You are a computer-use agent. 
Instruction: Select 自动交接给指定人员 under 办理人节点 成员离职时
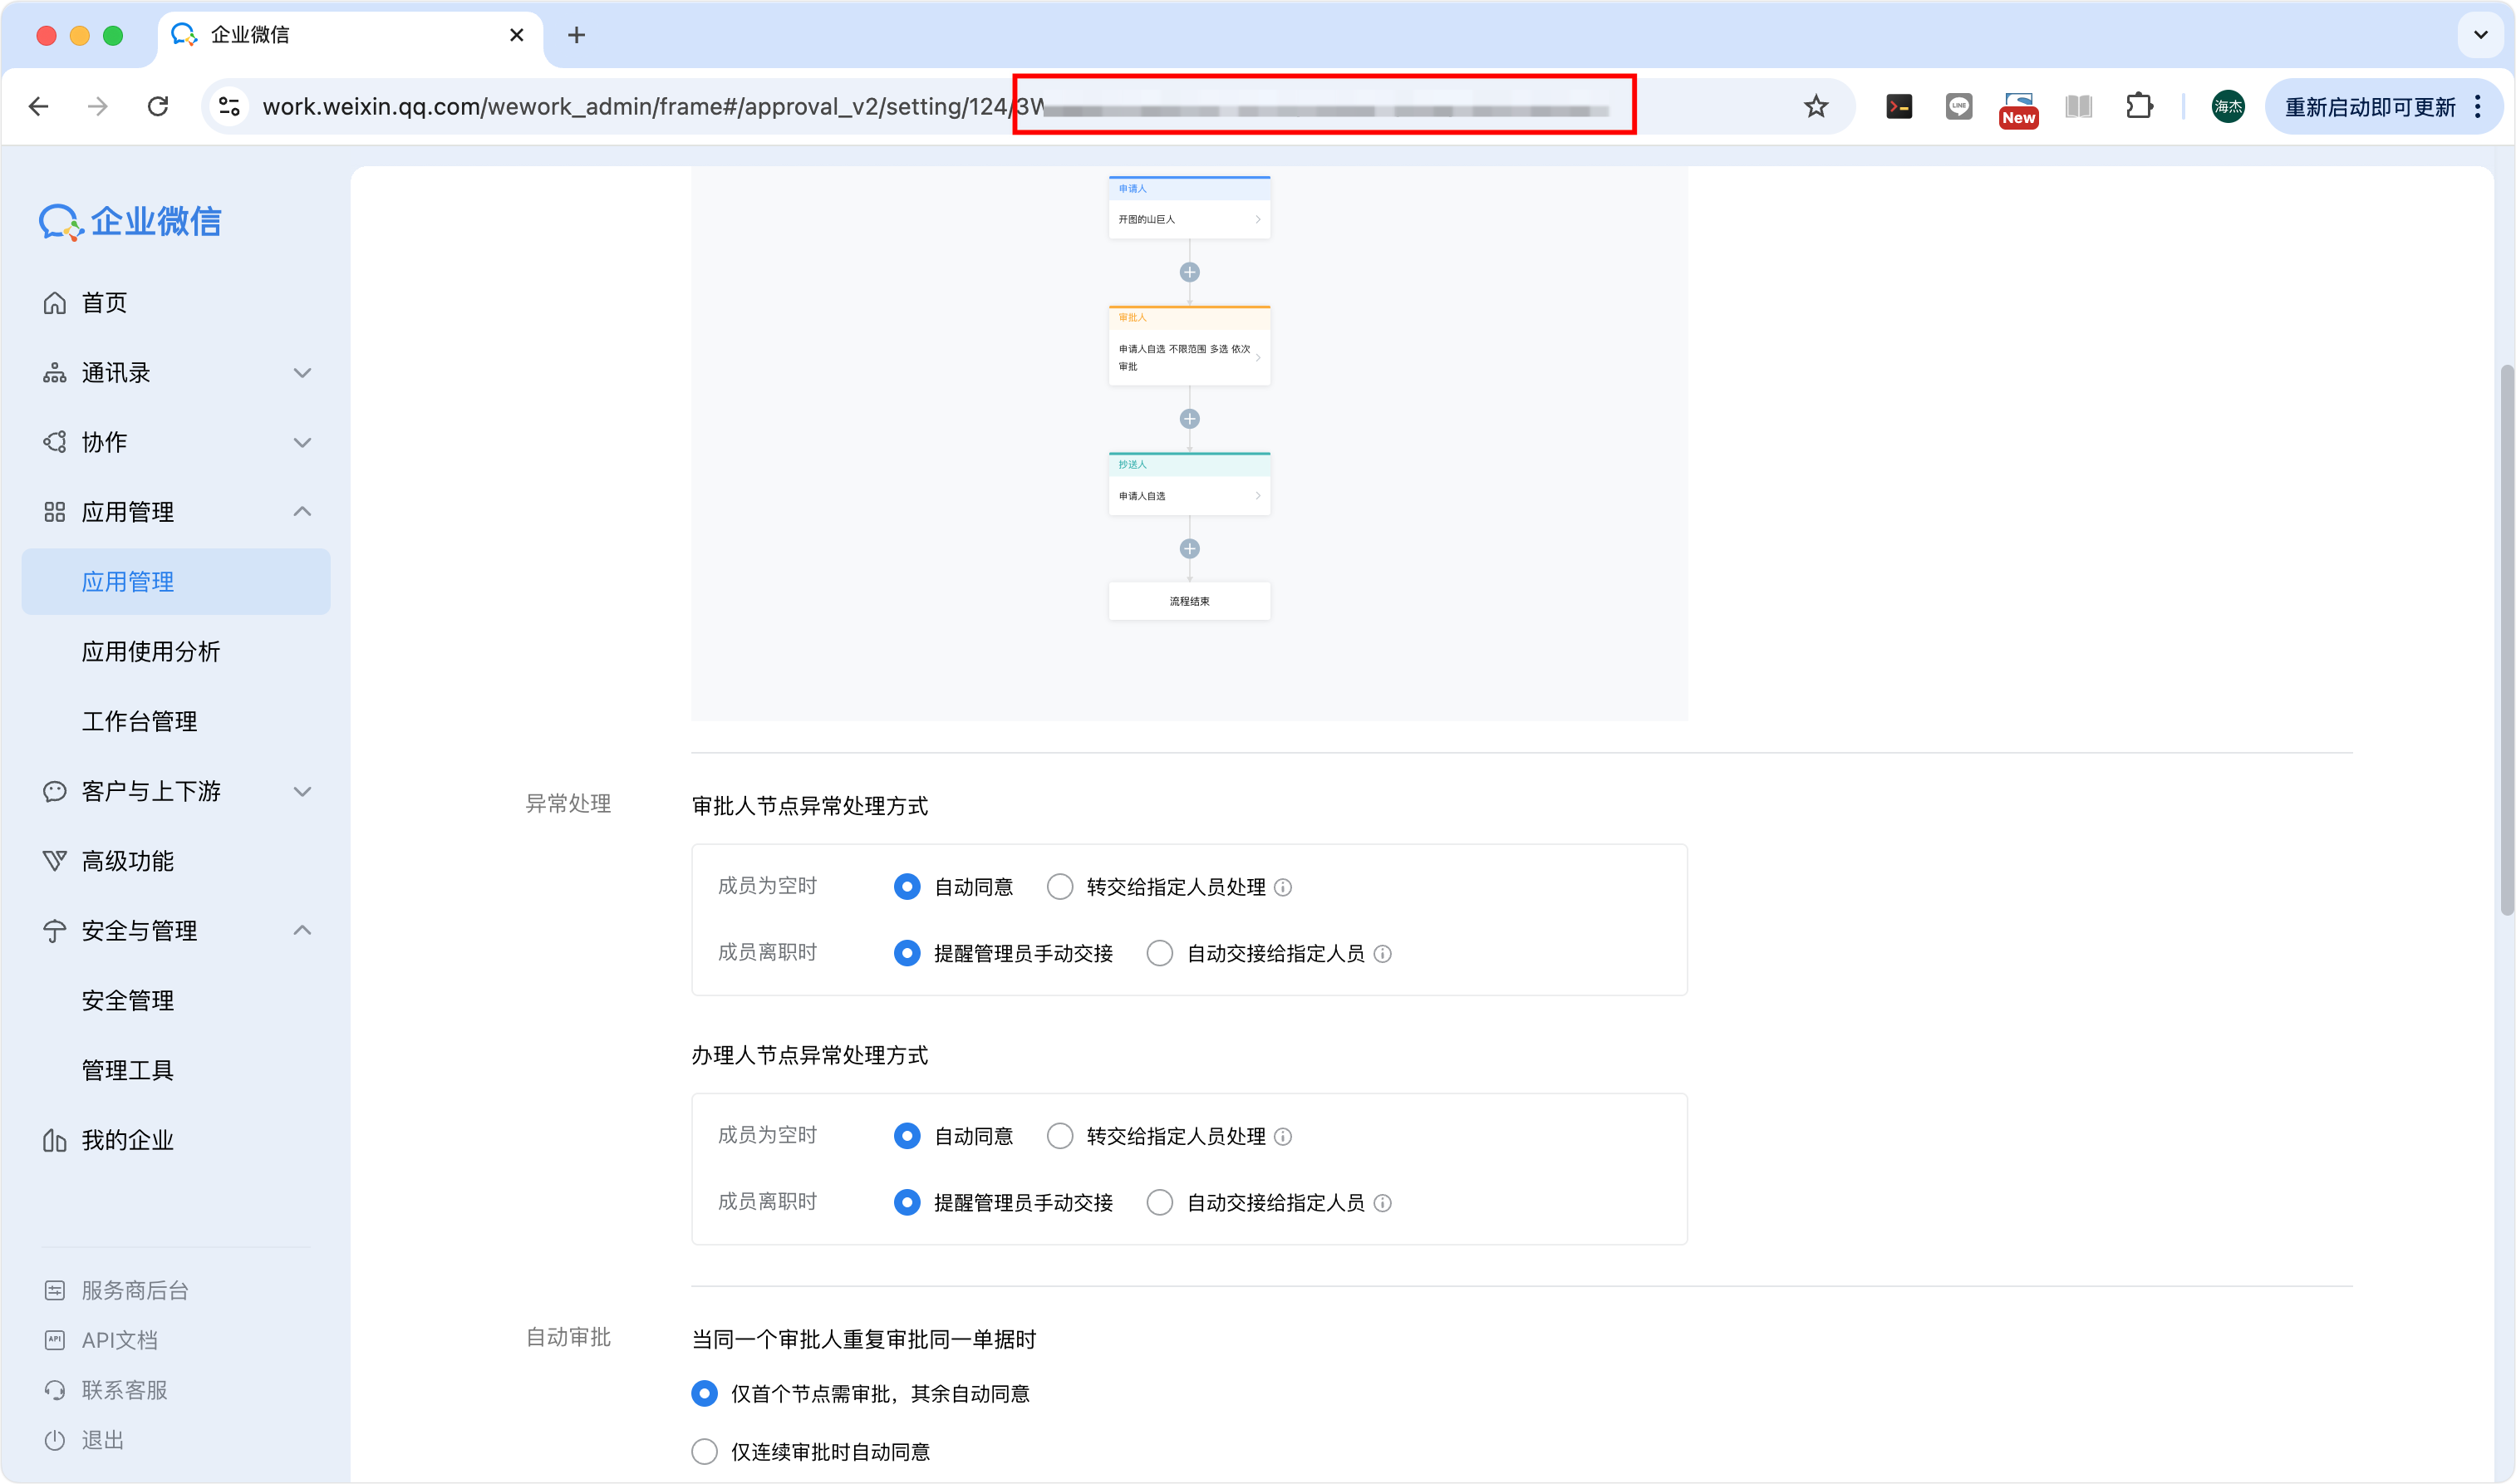[x=1160, y=1202]
